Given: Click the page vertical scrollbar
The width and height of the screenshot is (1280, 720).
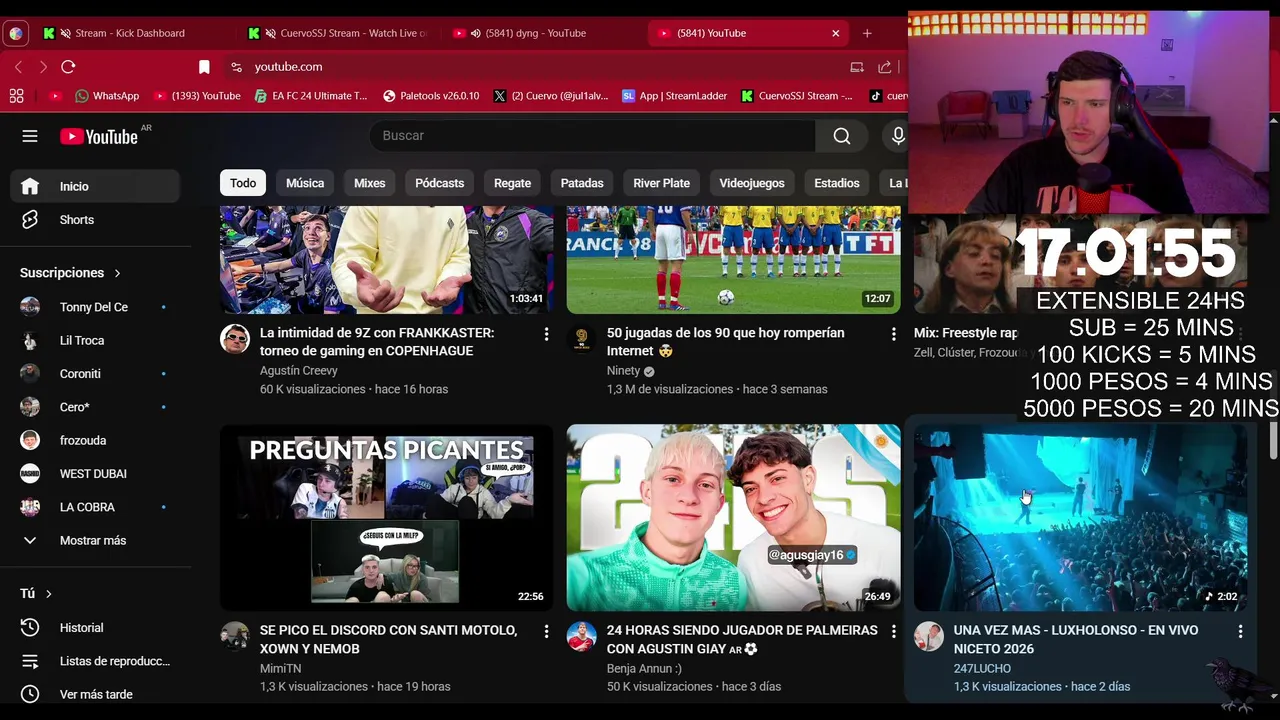Looking at the screenshot, I should pyautogui.click(x=1273, y=440).
